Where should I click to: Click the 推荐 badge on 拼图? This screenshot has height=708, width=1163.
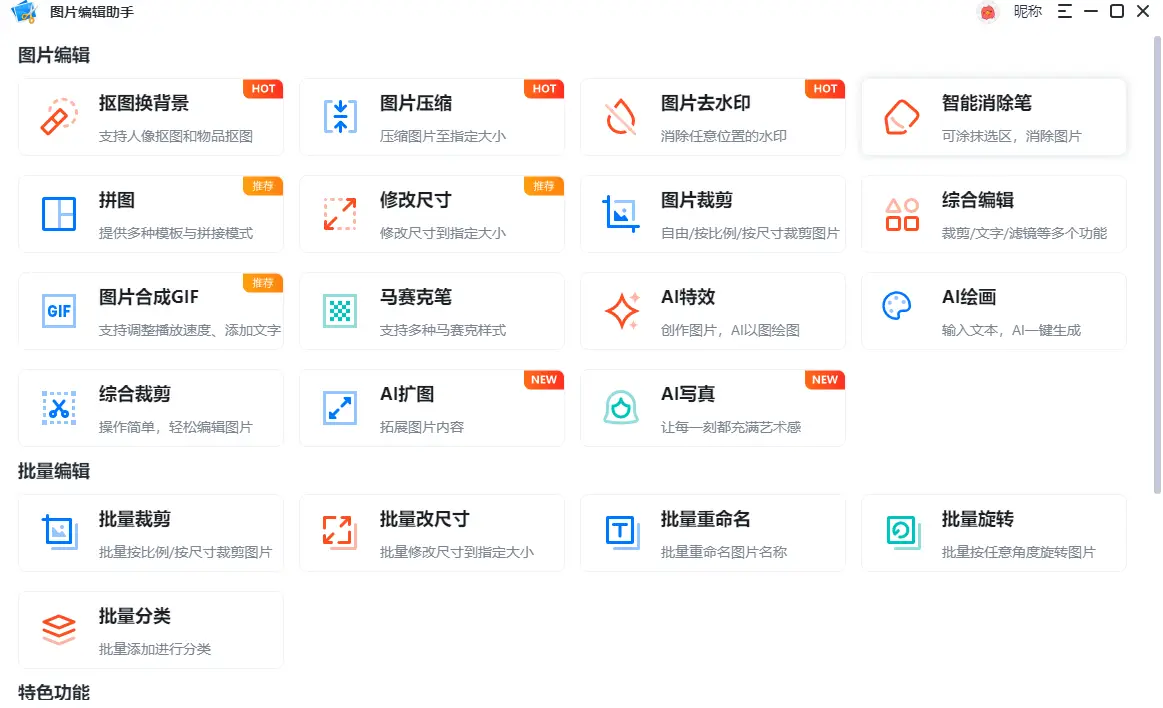click(263, 185)
